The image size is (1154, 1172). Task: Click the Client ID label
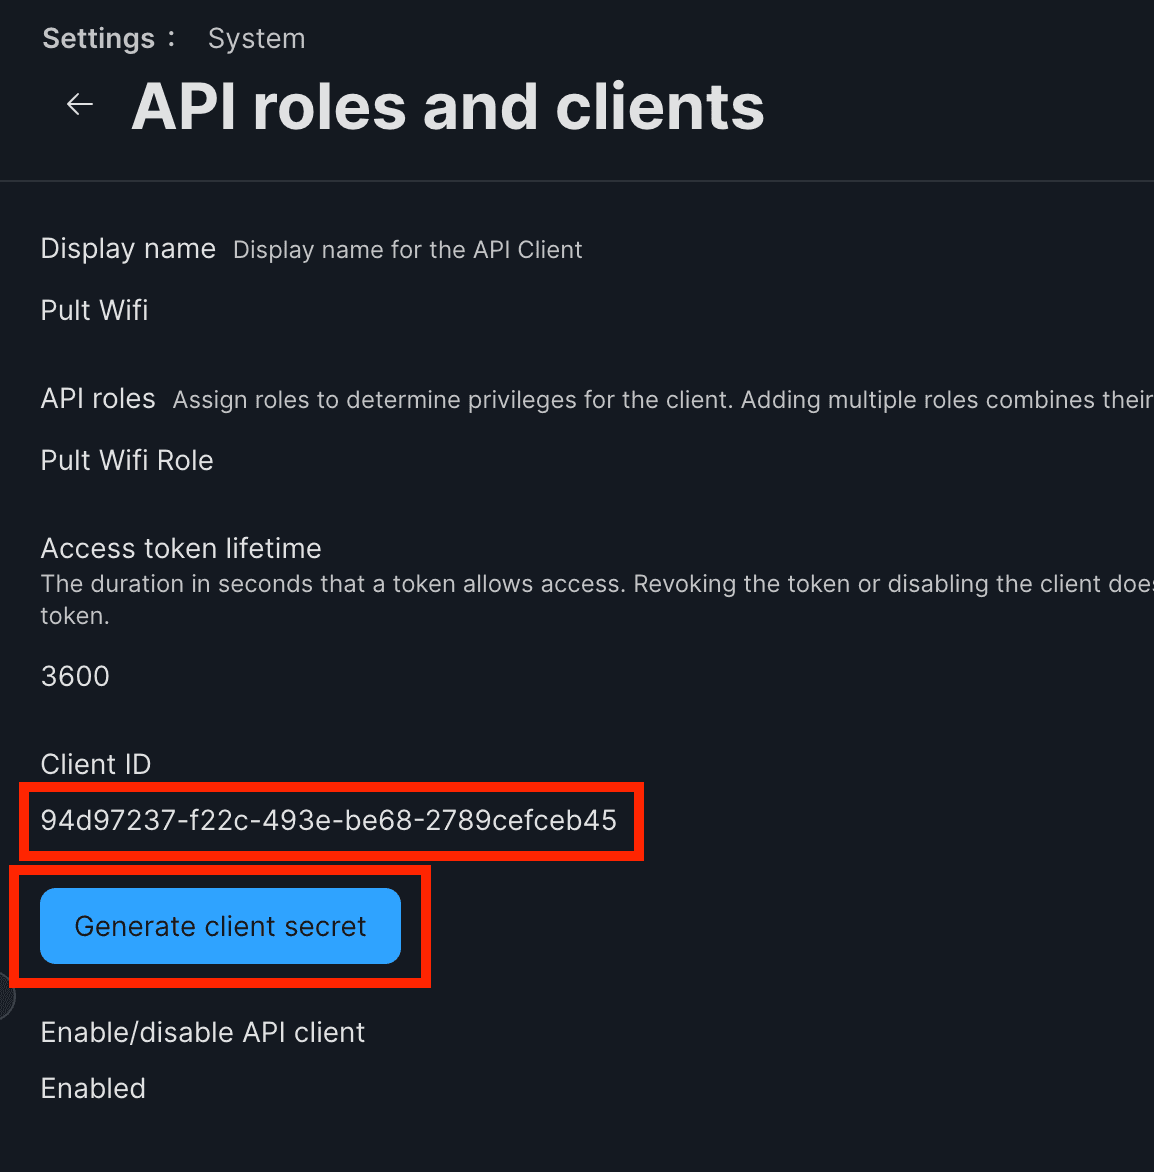pos(95,763)
